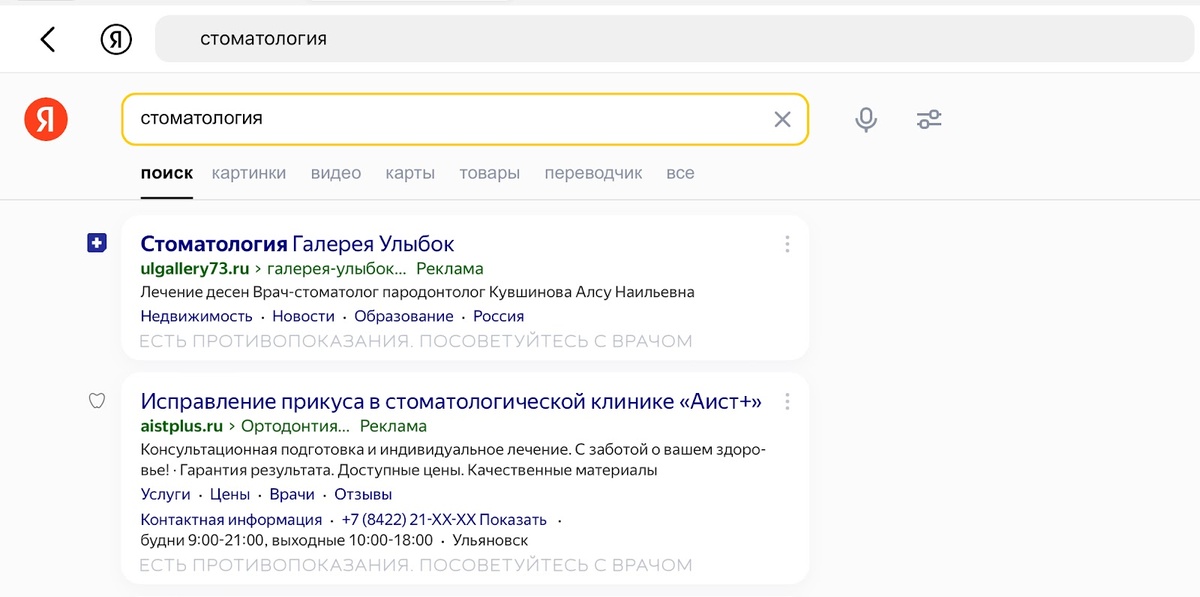Click Реклама label on Галерея Улыбок result
Screen dimensions: 1200x597
coord(449,269)
